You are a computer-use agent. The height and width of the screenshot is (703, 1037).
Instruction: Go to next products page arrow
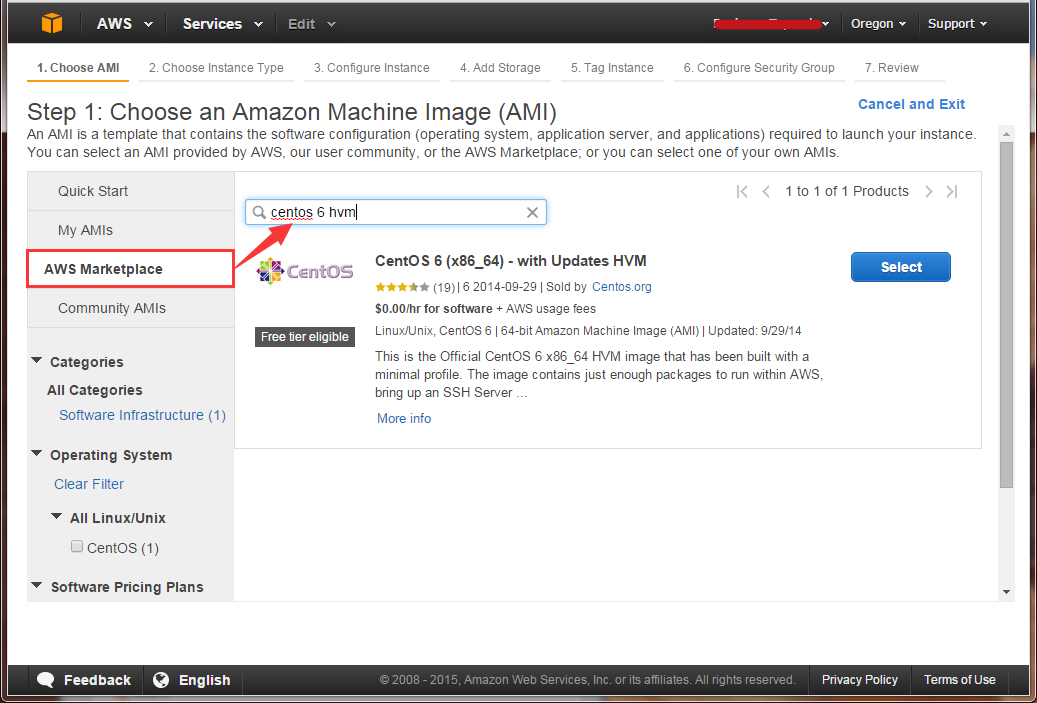(x=929, y=192)
